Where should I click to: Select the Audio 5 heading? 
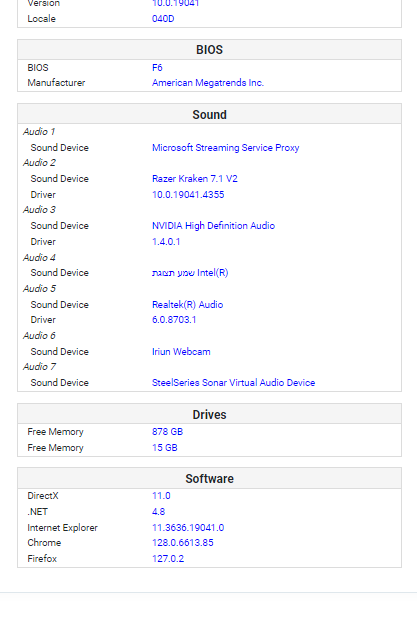click(39, 289)
